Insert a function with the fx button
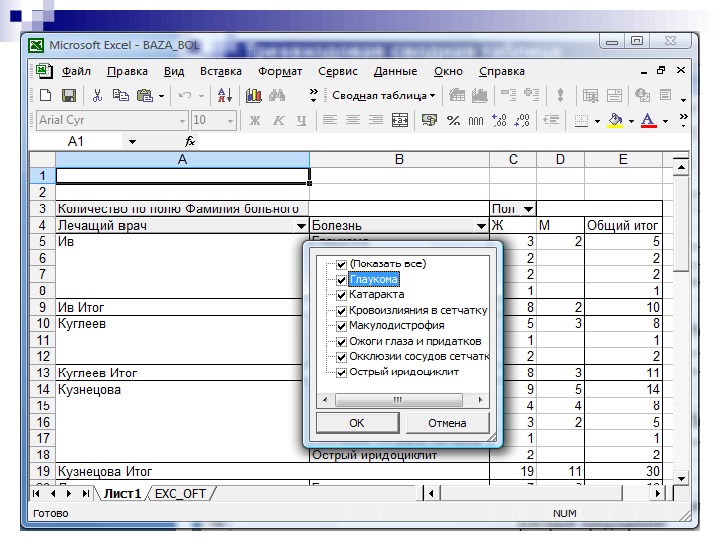 coord(190,141)
